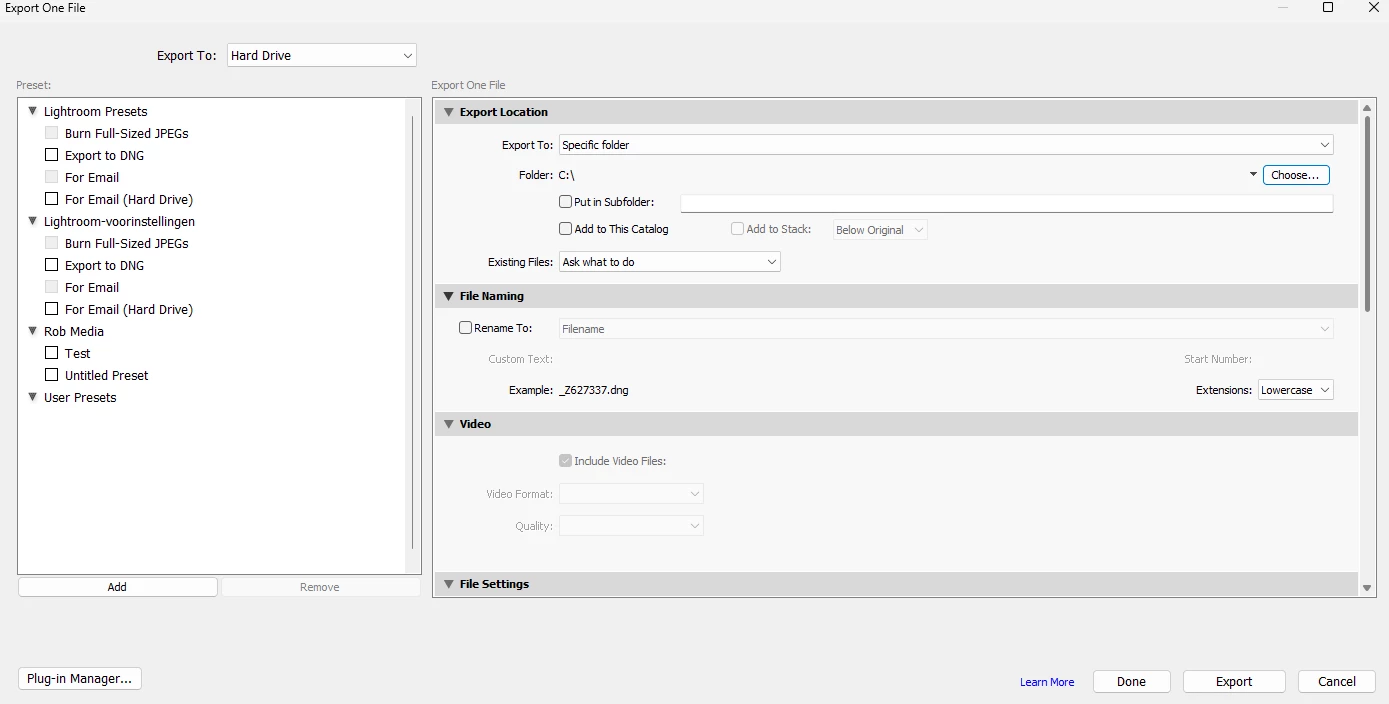Click the Rob Media group label

pyautogui.click(x=74, y=331)
